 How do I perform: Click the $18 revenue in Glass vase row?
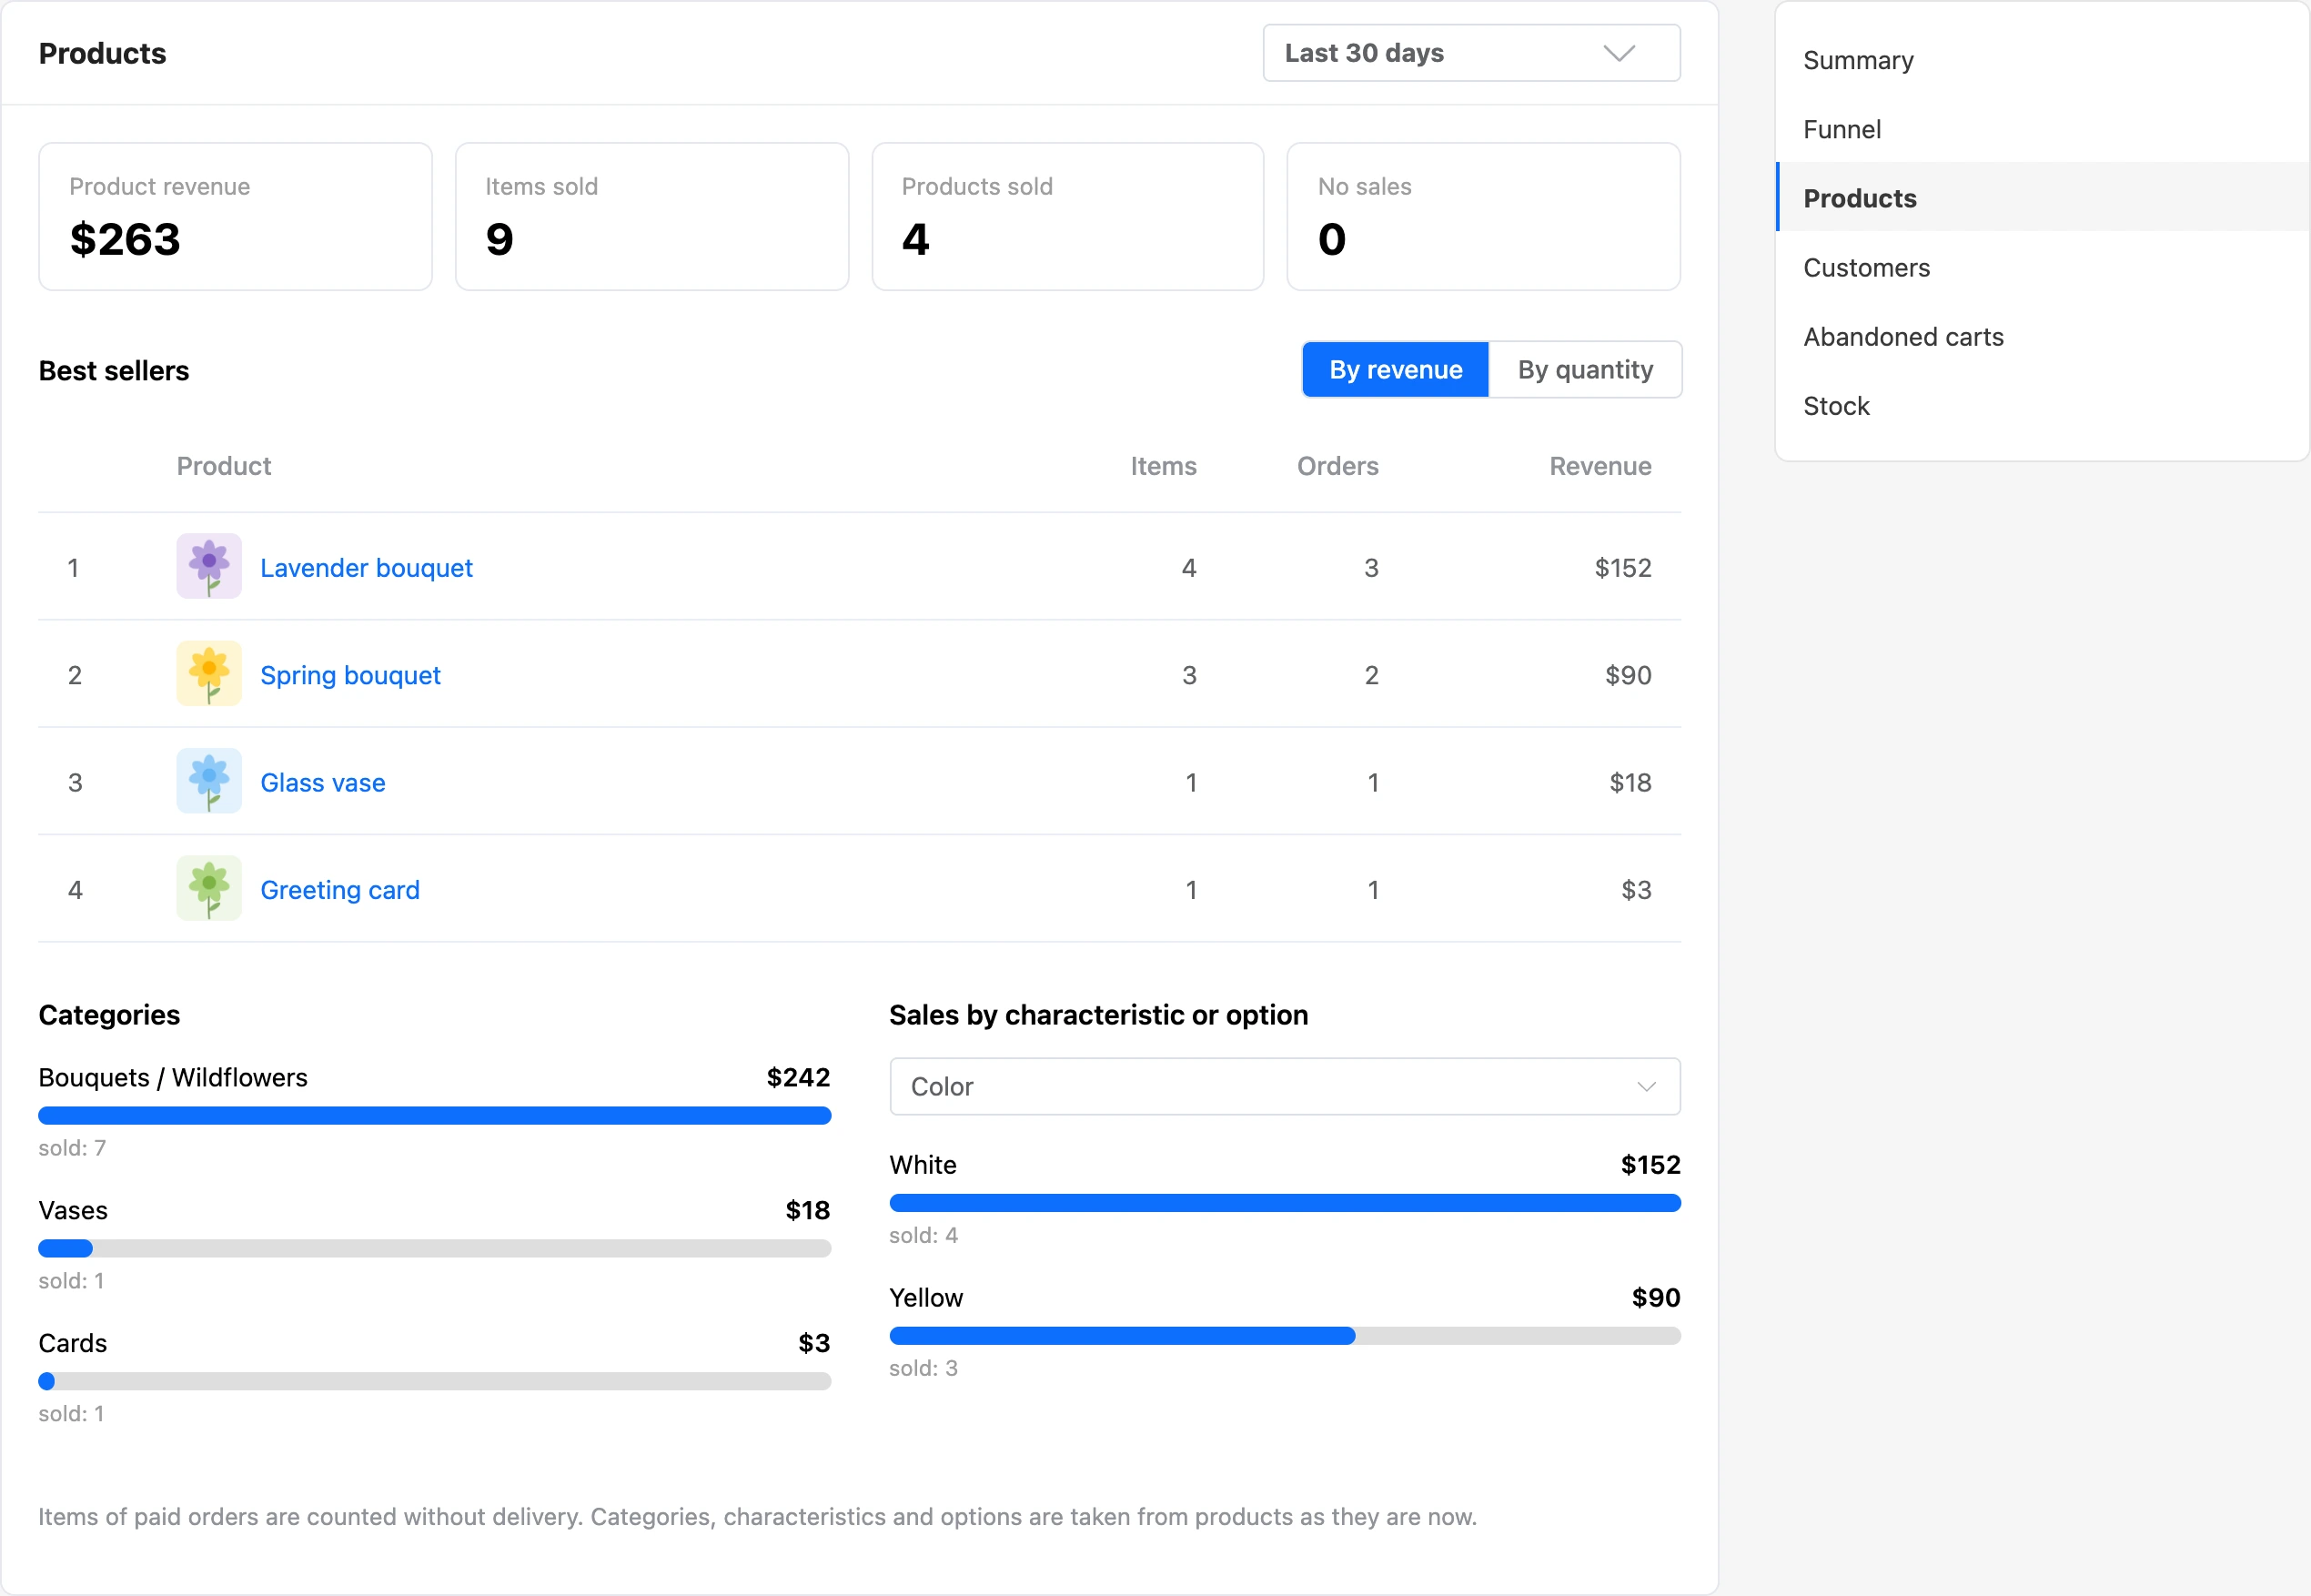coord(1630,782)
